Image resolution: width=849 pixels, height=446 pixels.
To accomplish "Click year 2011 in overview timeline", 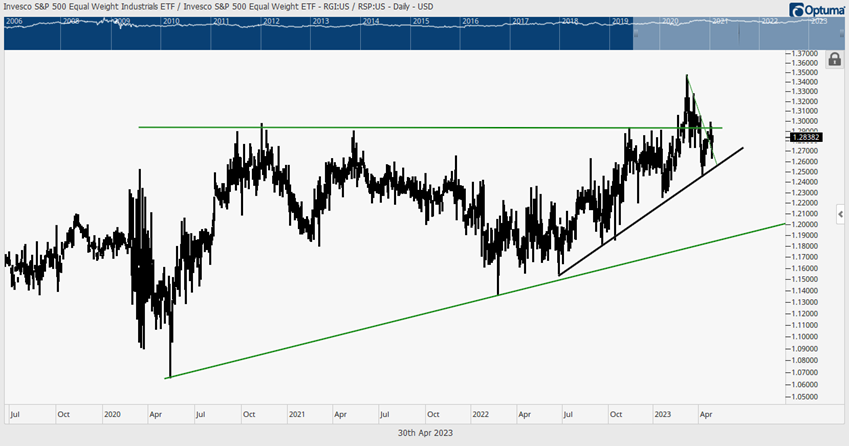I will click(221, 21).
